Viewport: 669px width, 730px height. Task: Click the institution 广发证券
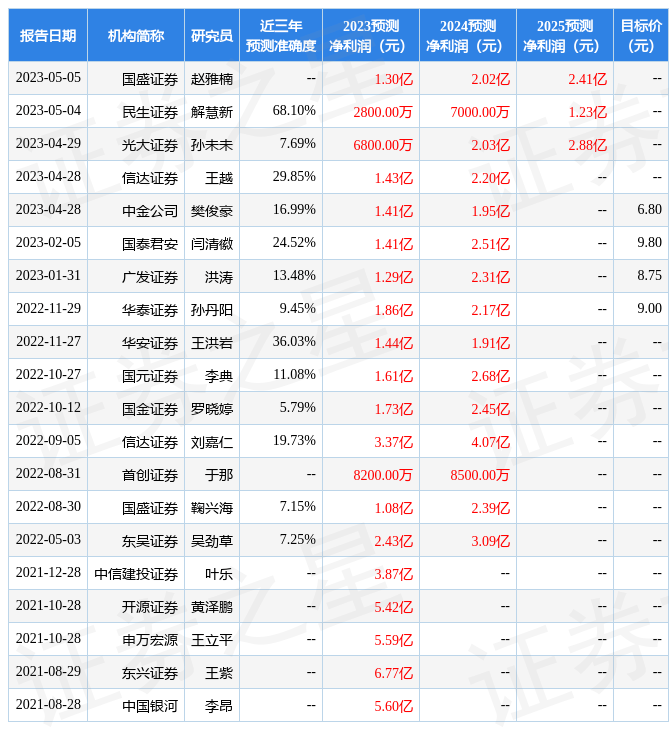(150, 277)
